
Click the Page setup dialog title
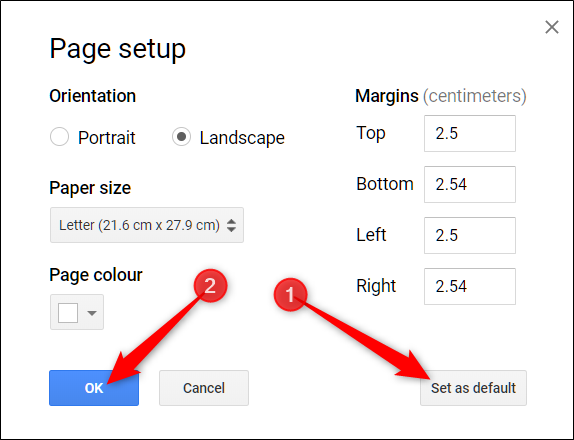pyautogui.click(x=118, y=49)
